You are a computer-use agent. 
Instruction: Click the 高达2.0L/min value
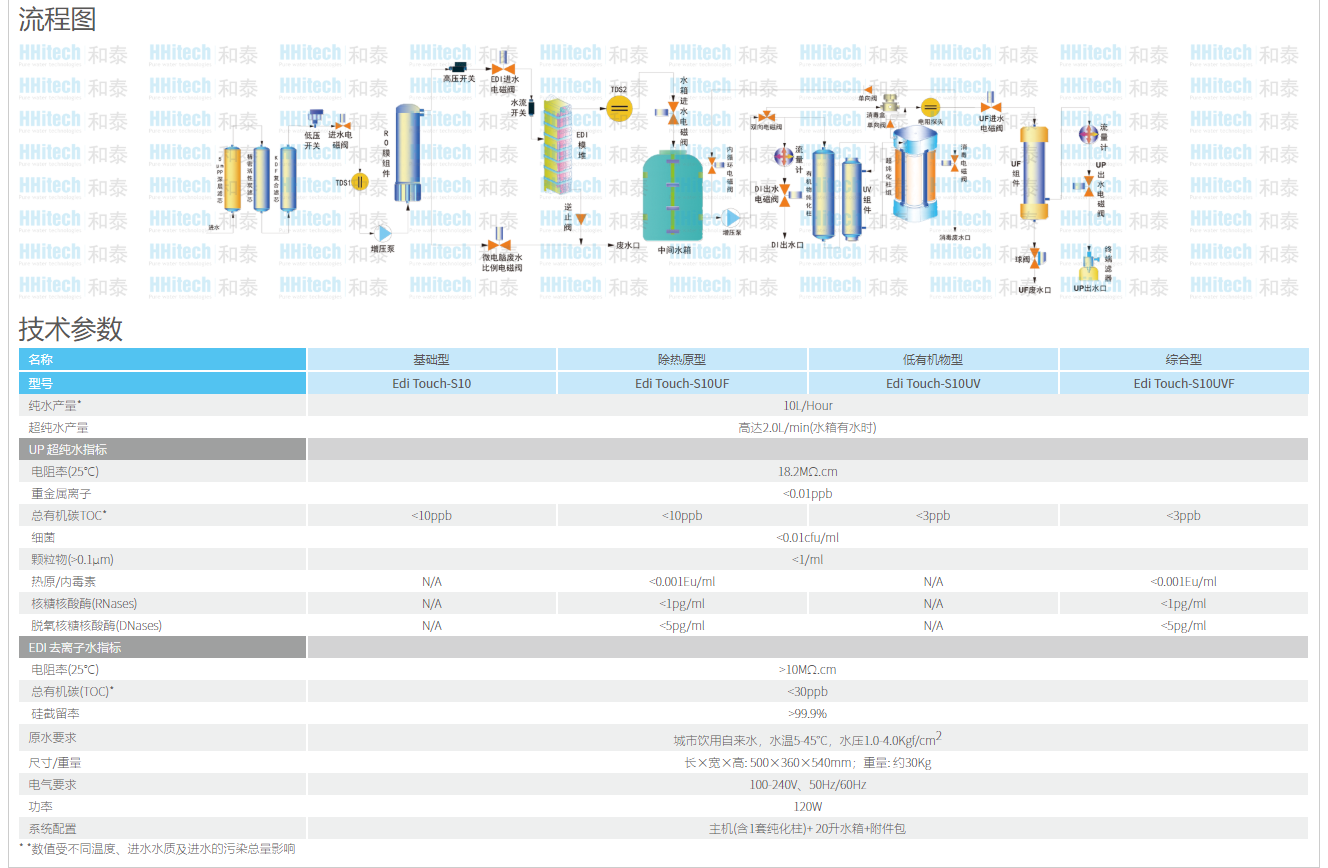click(x=808, y=427)
